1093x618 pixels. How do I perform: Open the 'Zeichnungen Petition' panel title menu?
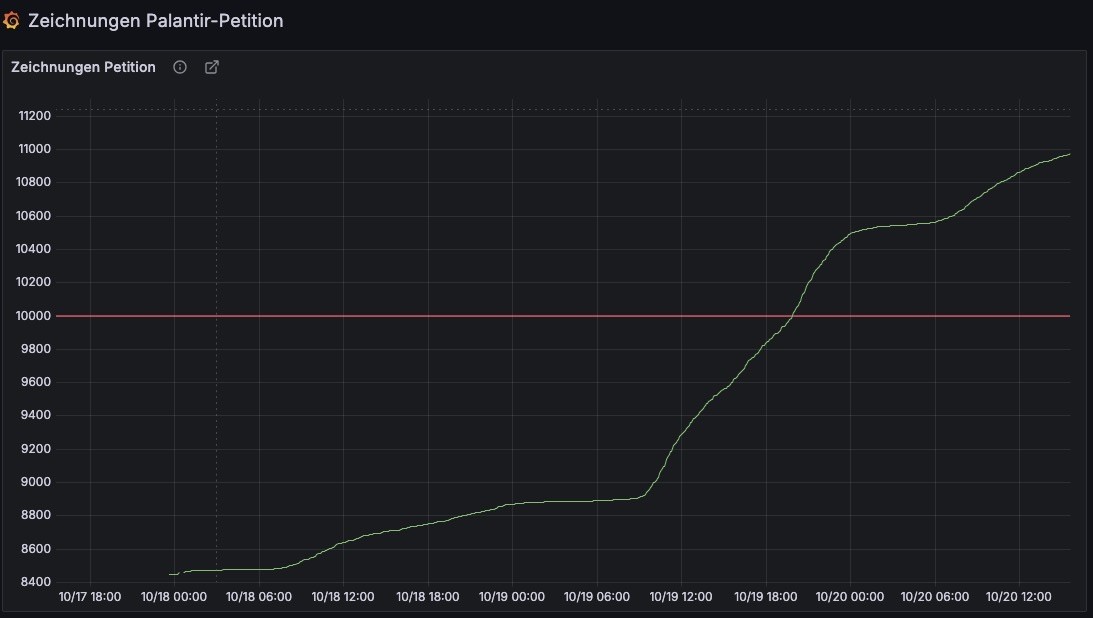click(83, 67)
